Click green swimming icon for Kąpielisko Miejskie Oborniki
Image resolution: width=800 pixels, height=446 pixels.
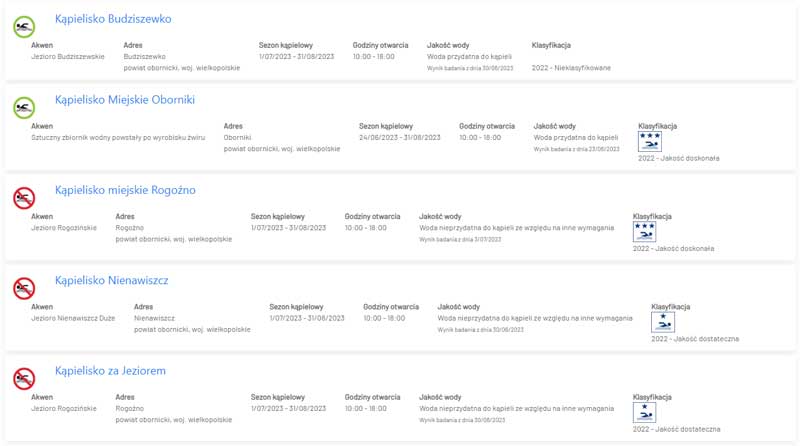(x=24, y=108)
